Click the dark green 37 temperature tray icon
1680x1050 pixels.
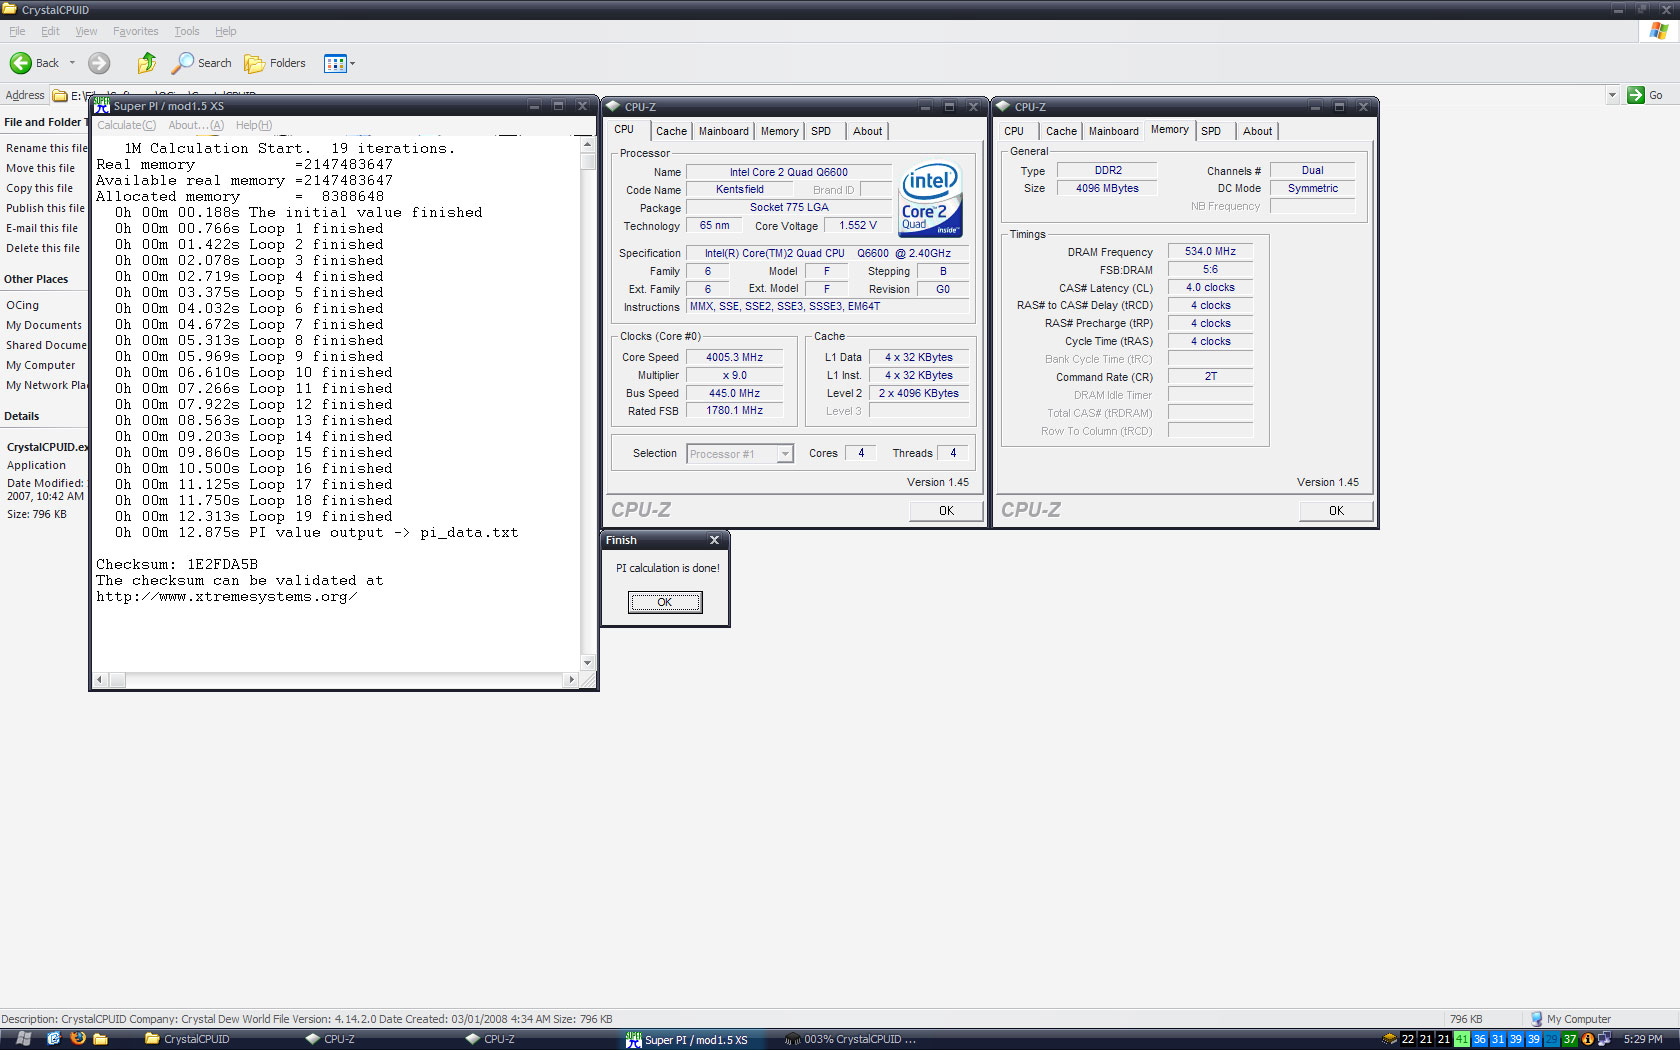pos(1570,1039)
